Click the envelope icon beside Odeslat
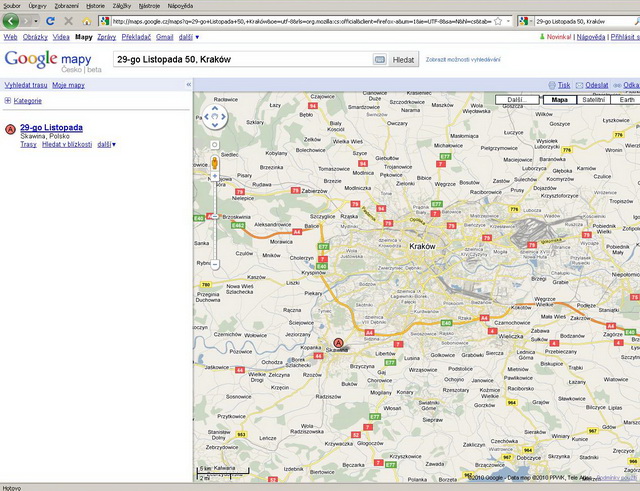The height and width of the screenshot is (491, 640). click(579, 85)
